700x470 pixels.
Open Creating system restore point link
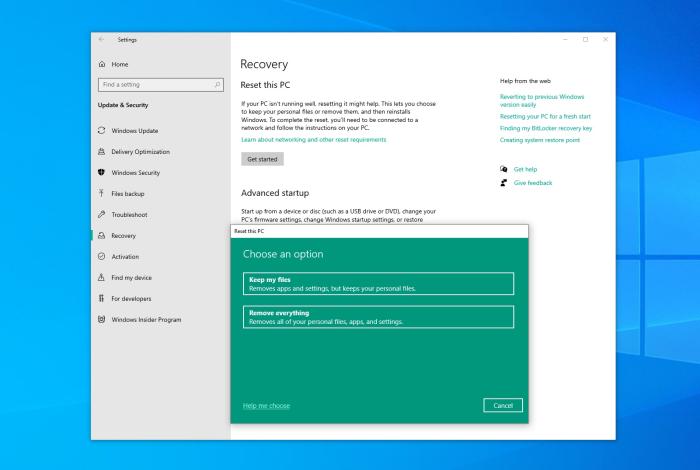pyautogui.click(x=539, y=140)
